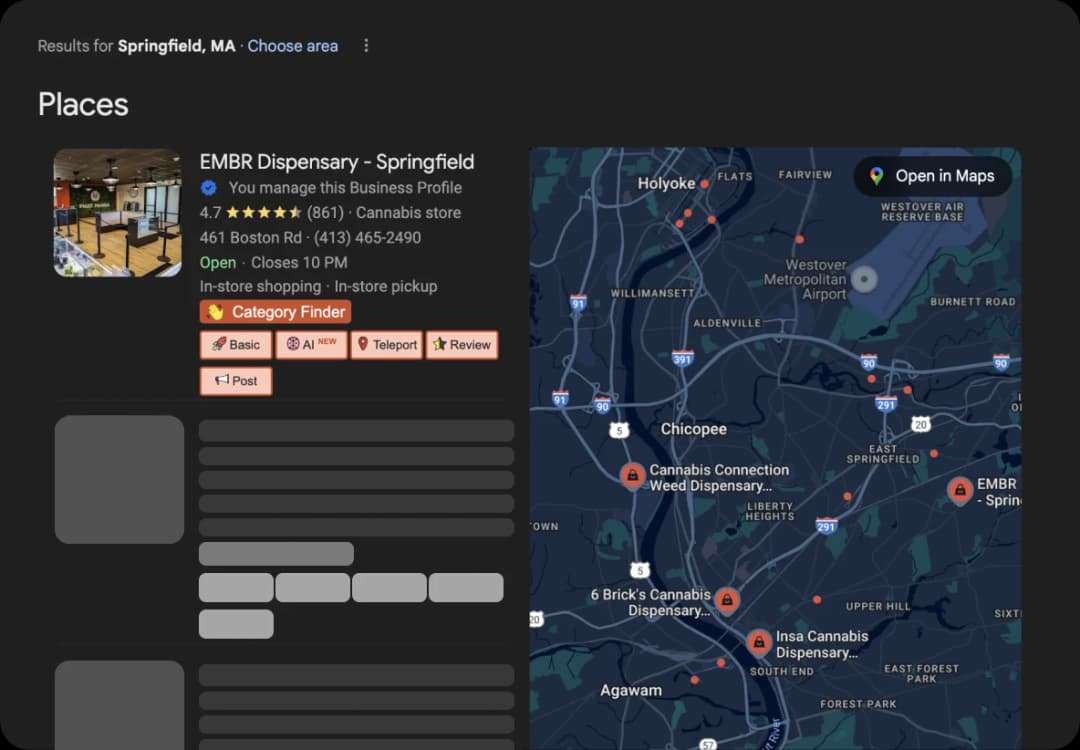The image size is (1080, 750).
Task: Select the 6 Brick's Cannabis map pin
Action: pos(727,600)
